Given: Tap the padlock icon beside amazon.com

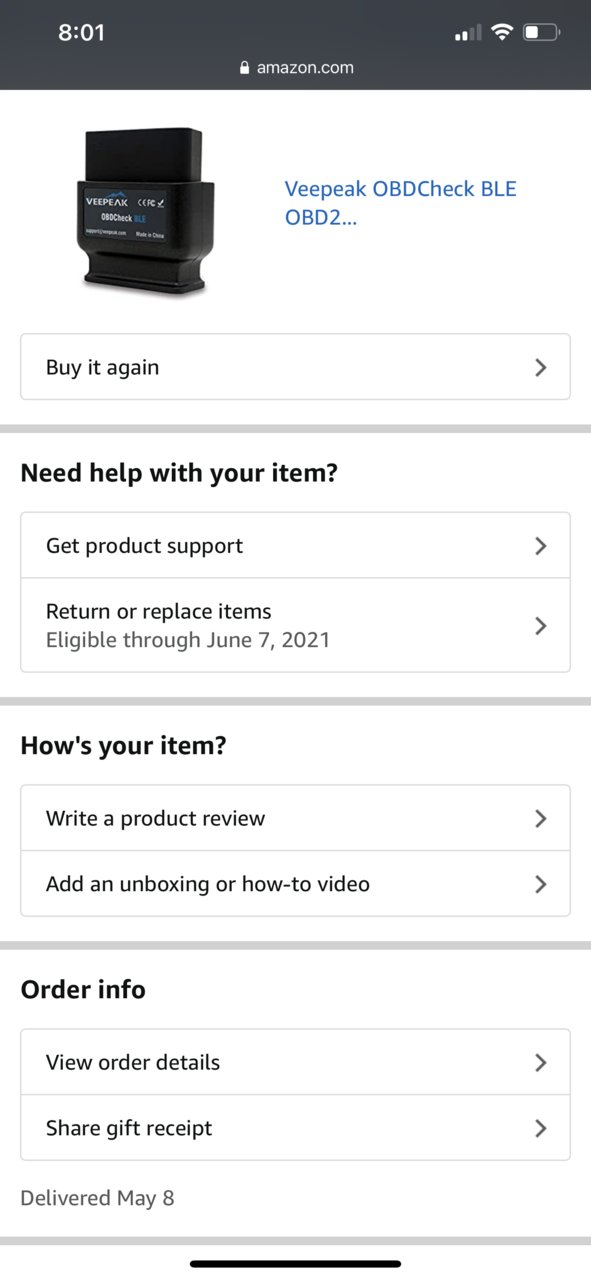Looking at the screenshot, I should (244, 68).
